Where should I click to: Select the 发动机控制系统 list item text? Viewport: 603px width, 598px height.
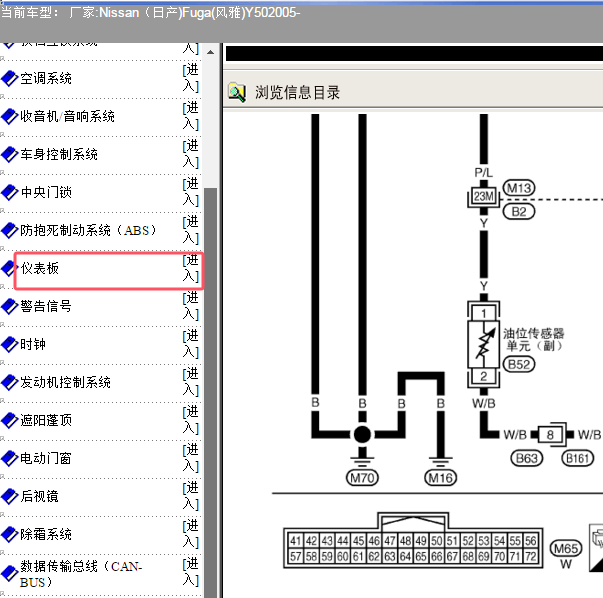65,382
